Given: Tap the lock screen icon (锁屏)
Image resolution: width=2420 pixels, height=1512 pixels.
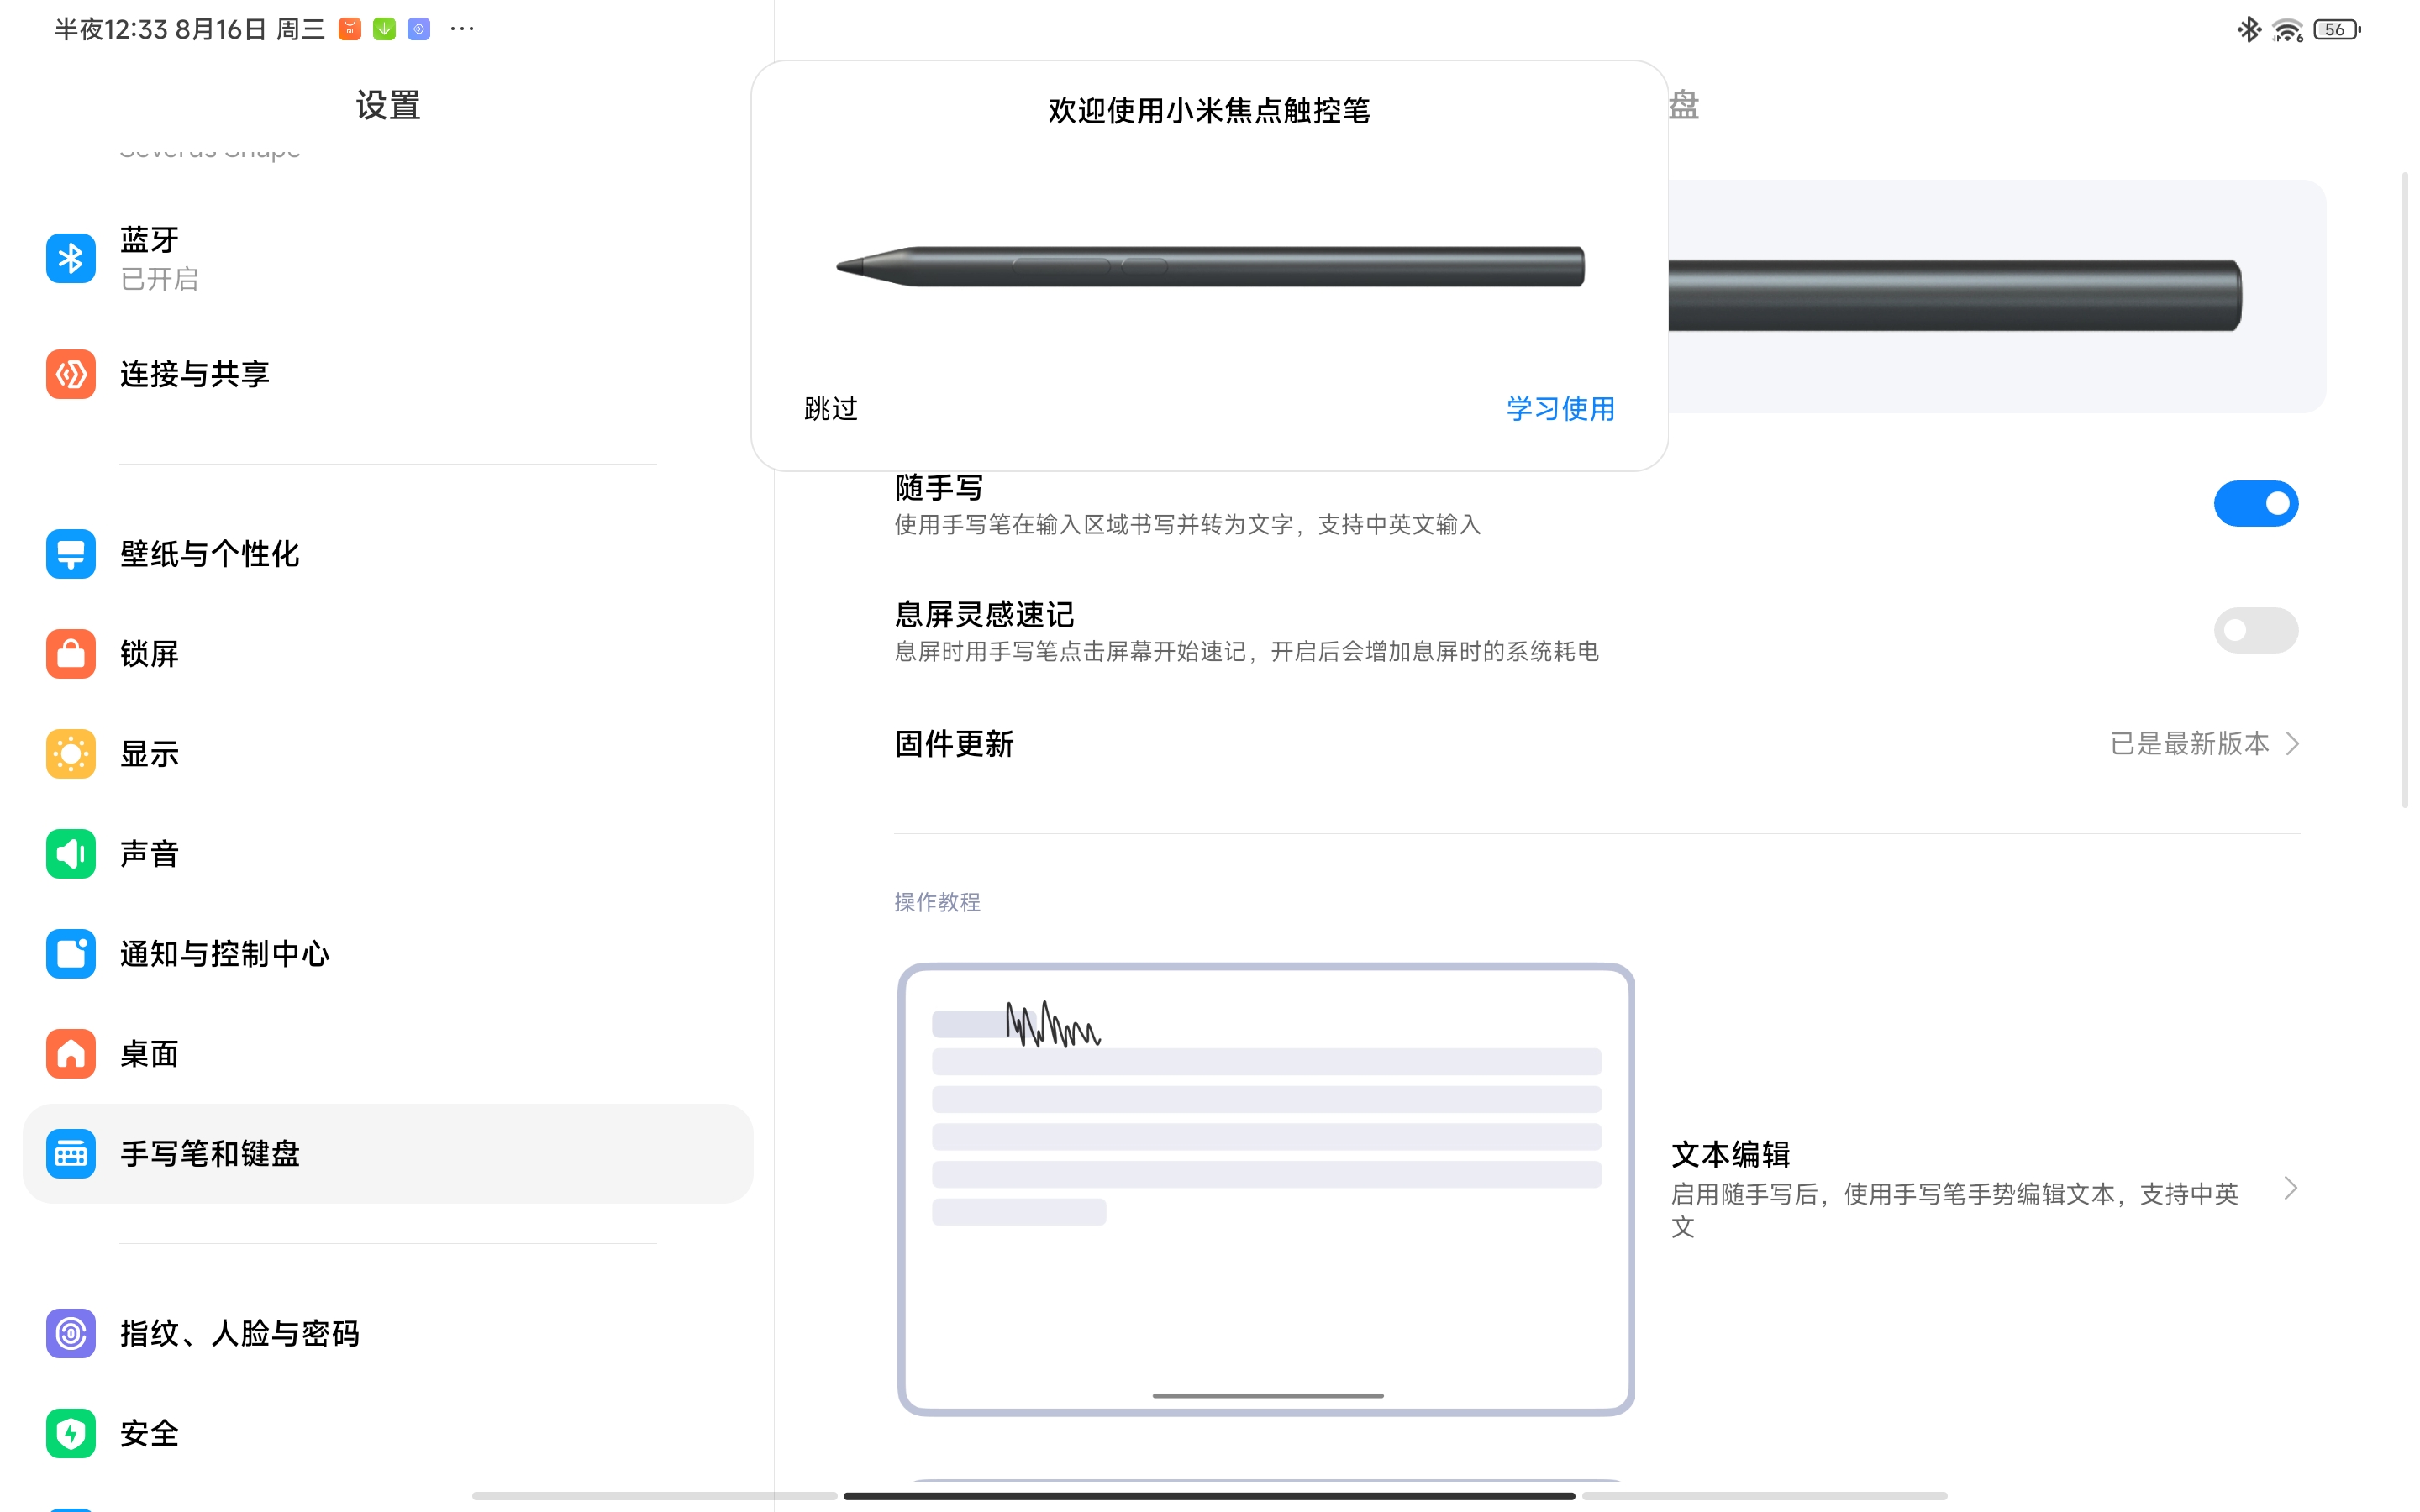Looking at the screenshot, I should point(70,654).
